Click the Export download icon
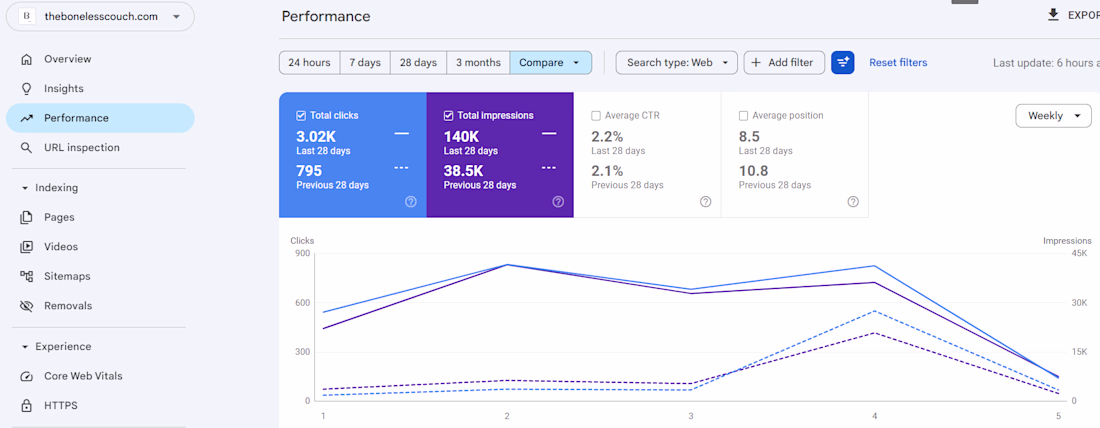 1053,15
